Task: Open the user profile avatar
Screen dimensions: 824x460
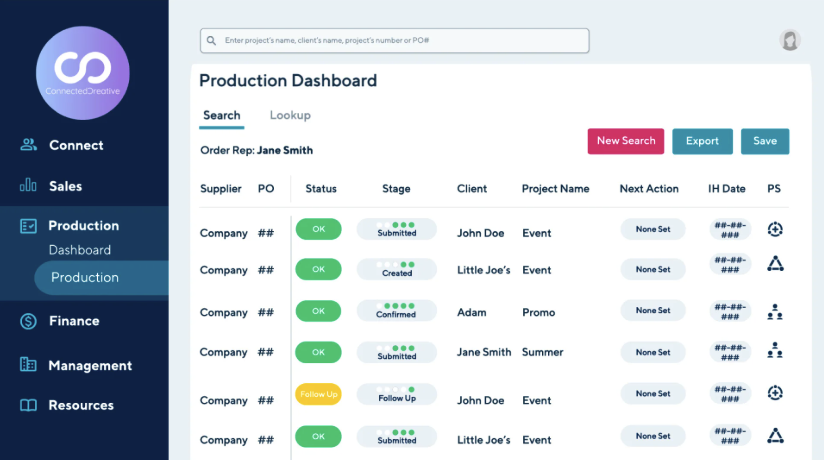Action: click(x=790, y=40)
